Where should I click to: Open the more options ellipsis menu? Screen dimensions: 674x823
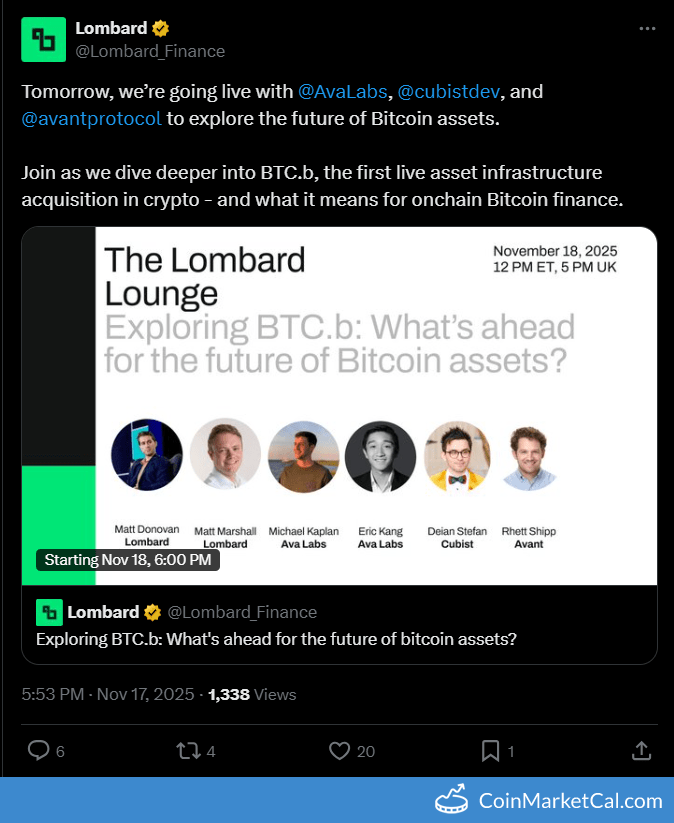(x=647, y=29)
